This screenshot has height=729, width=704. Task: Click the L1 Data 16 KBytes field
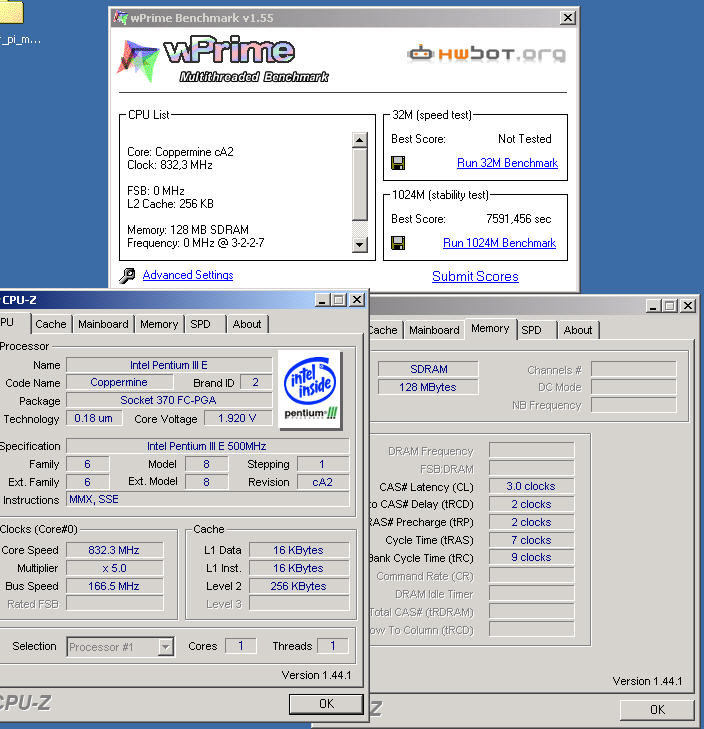(299, 550)
